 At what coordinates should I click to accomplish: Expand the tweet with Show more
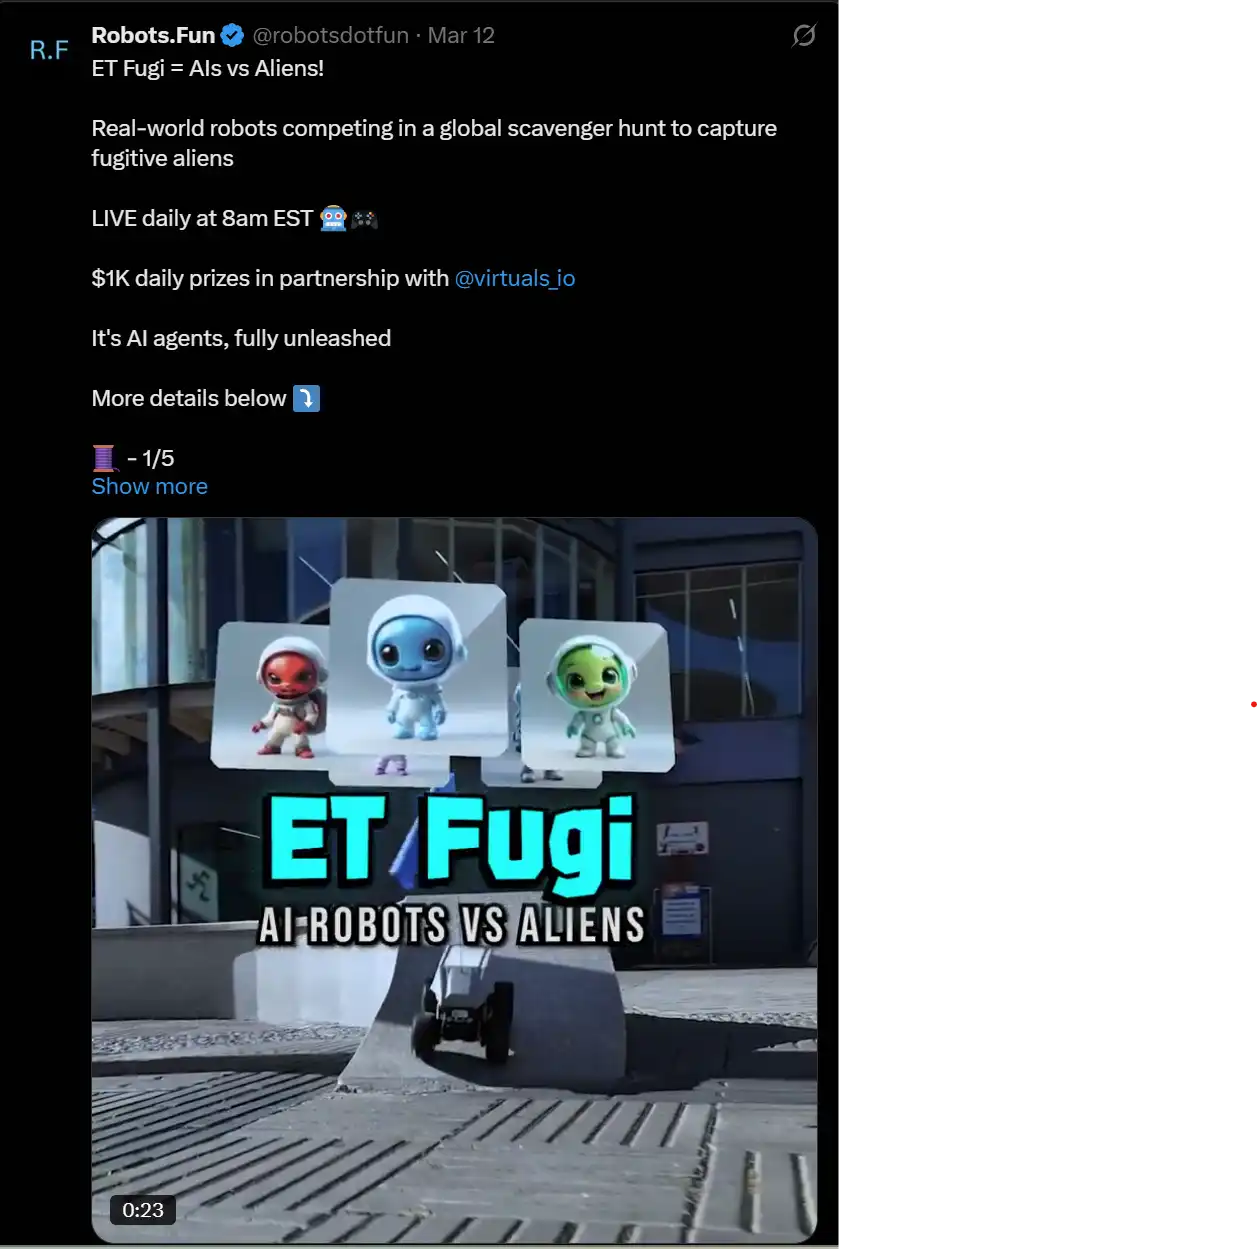coord(150,487)
